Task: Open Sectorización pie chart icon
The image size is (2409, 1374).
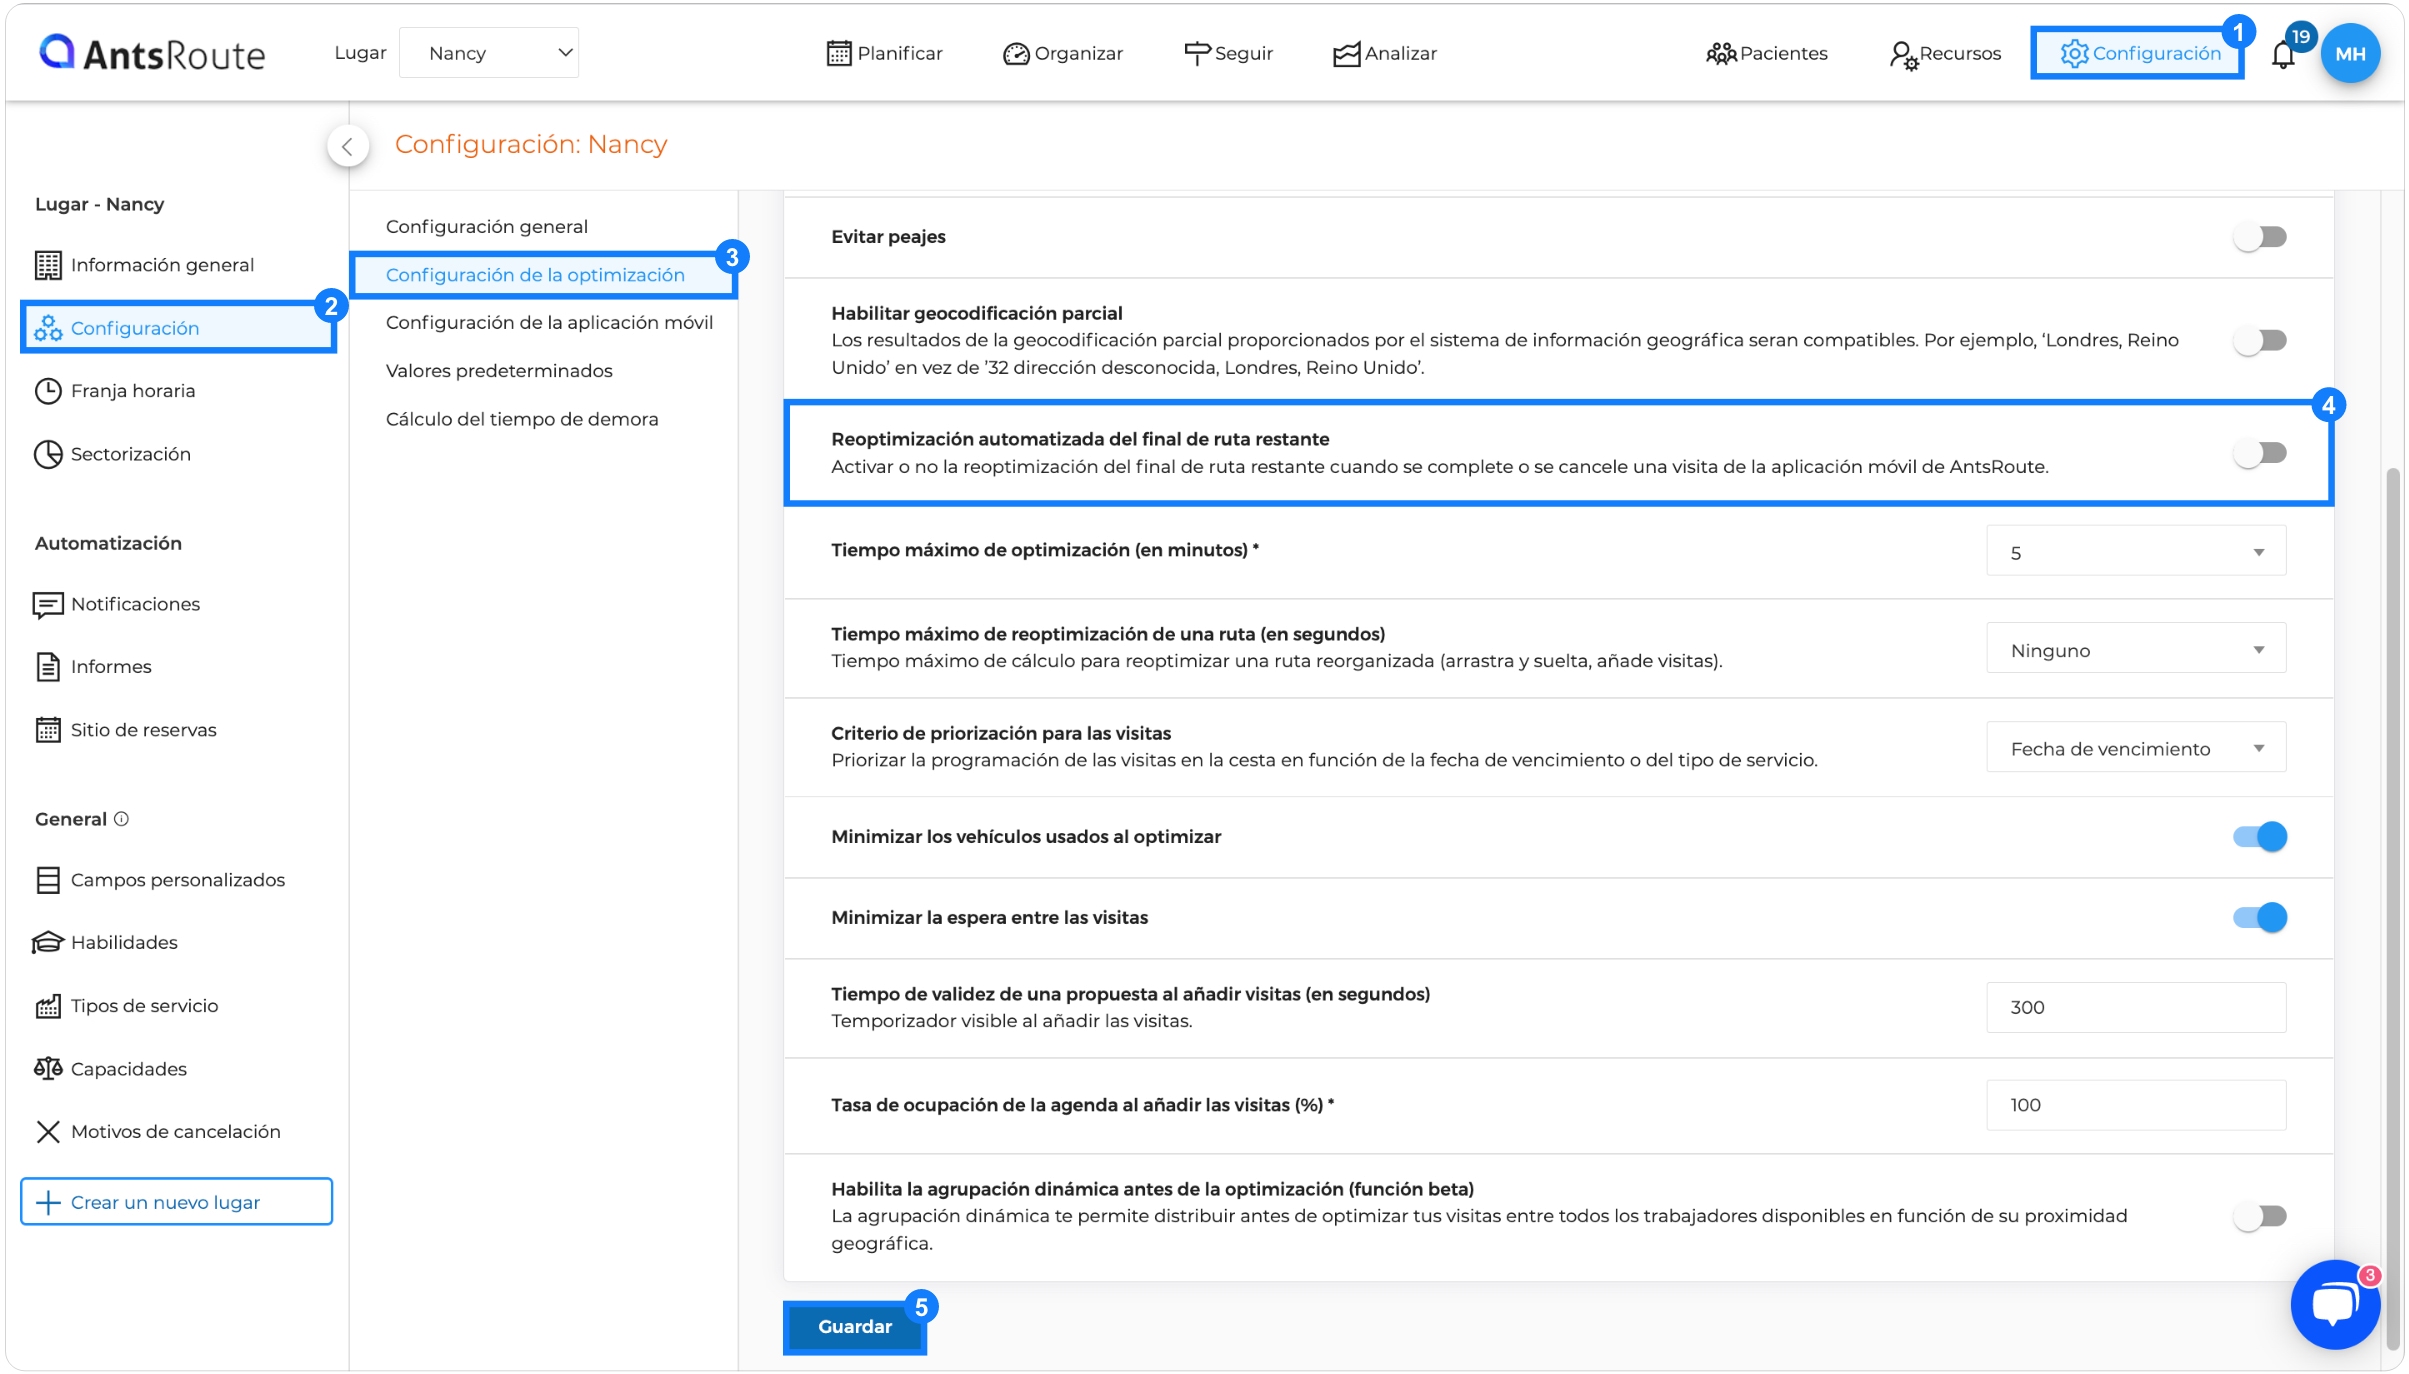Action: 48,454
